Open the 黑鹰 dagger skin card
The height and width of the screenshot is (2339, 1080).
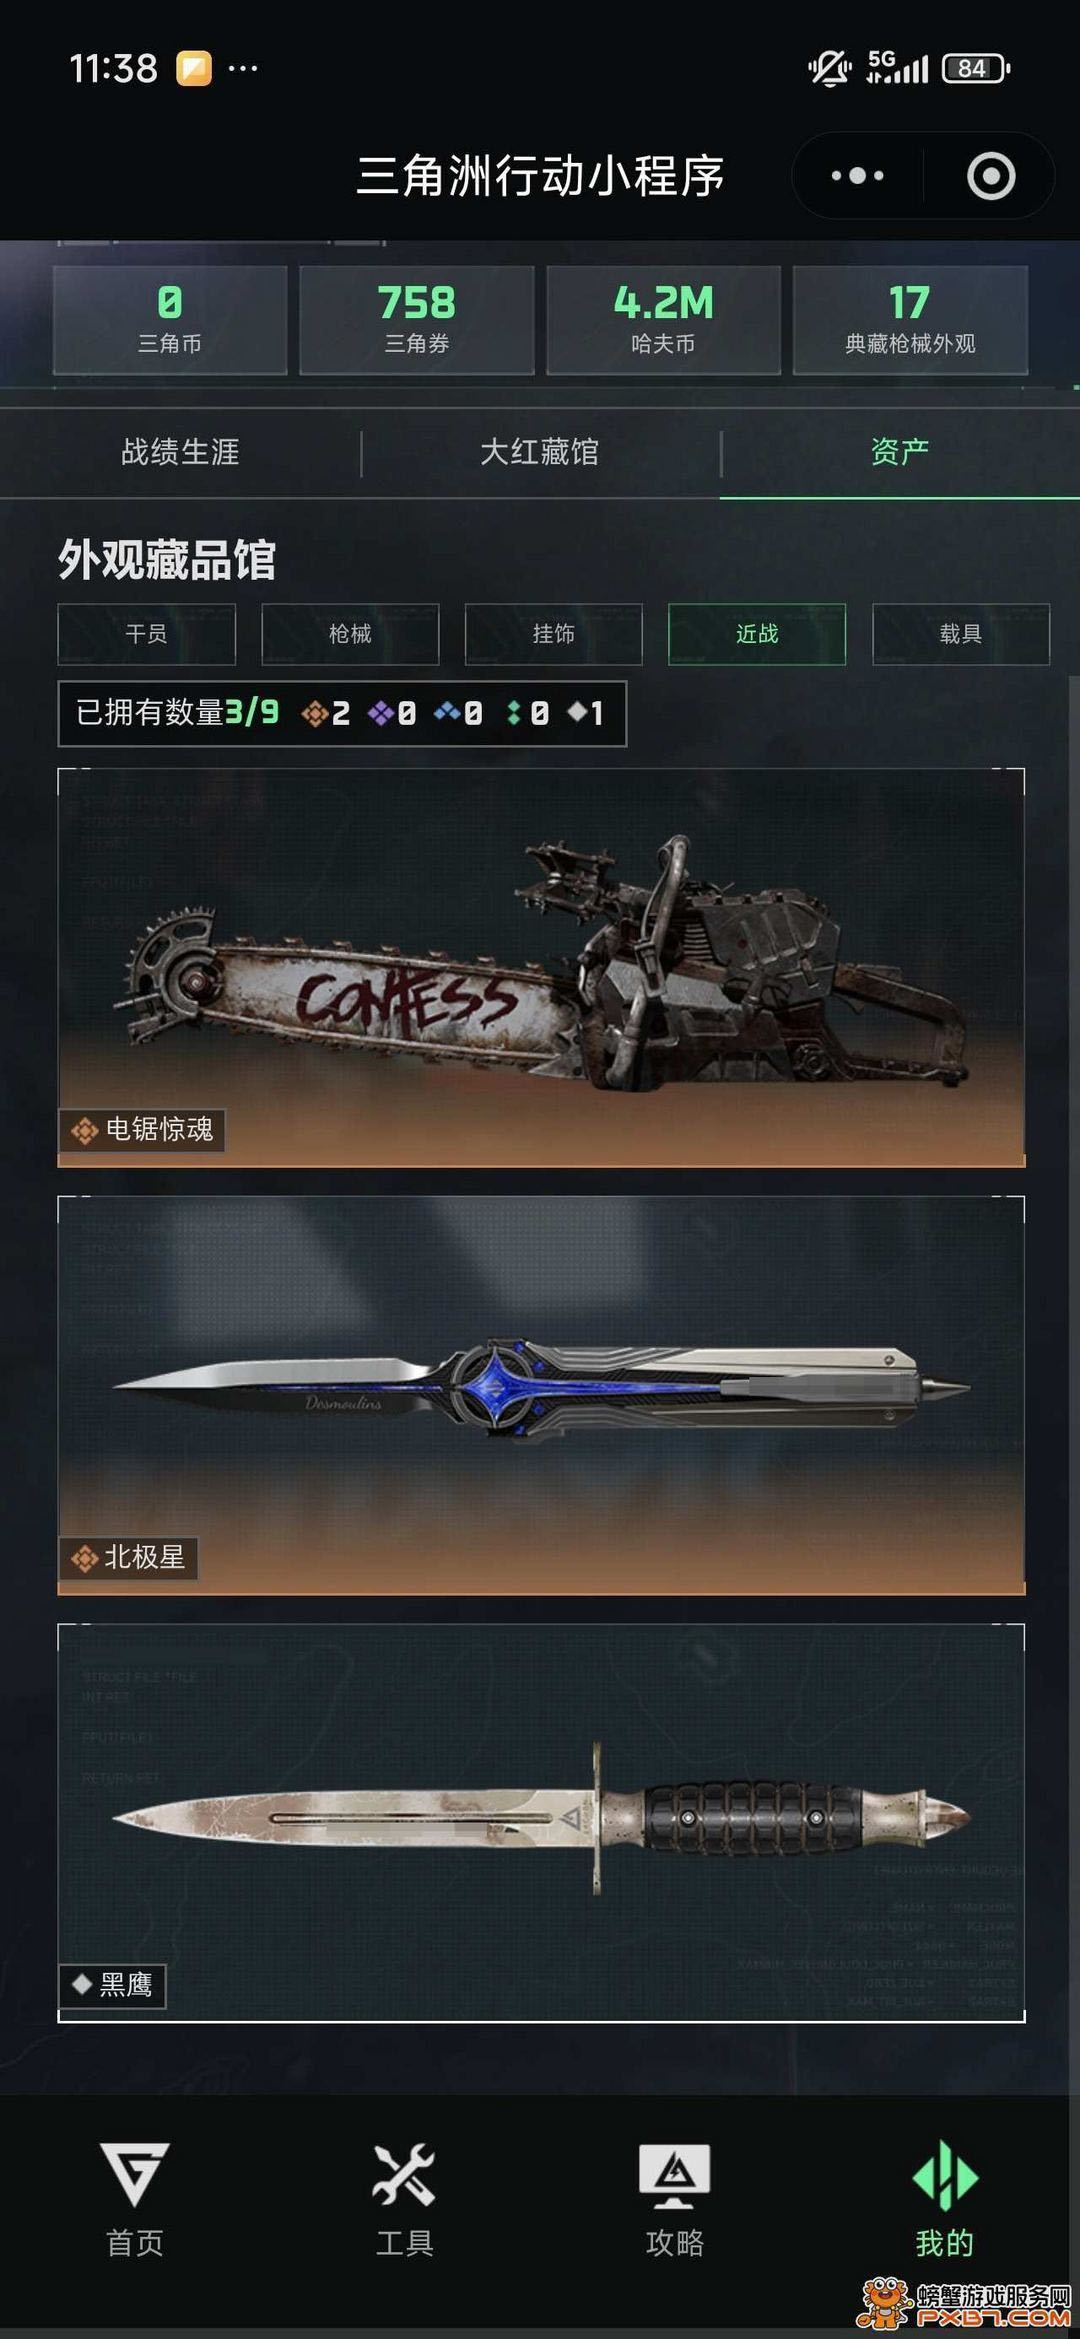[x=541, y=1823]
